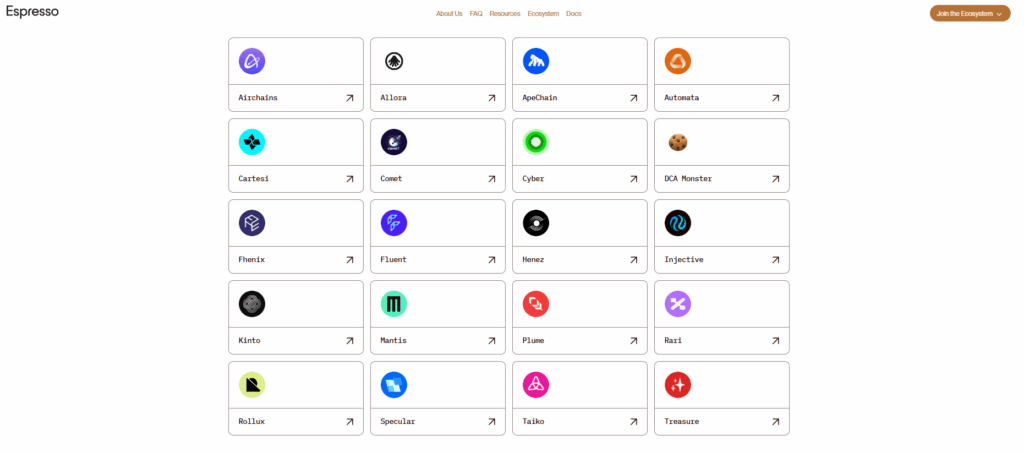Click the DCA Monster cookie icon
1024x452 pixels.
(678, 142)
